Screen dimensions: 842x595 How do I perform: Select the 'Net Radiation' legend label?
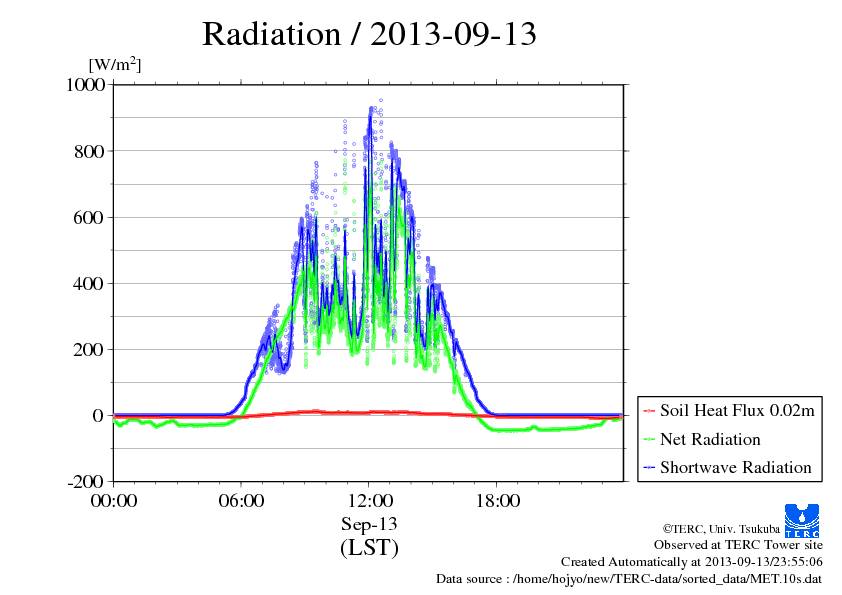pyautogui.click(x=710, y=439)
